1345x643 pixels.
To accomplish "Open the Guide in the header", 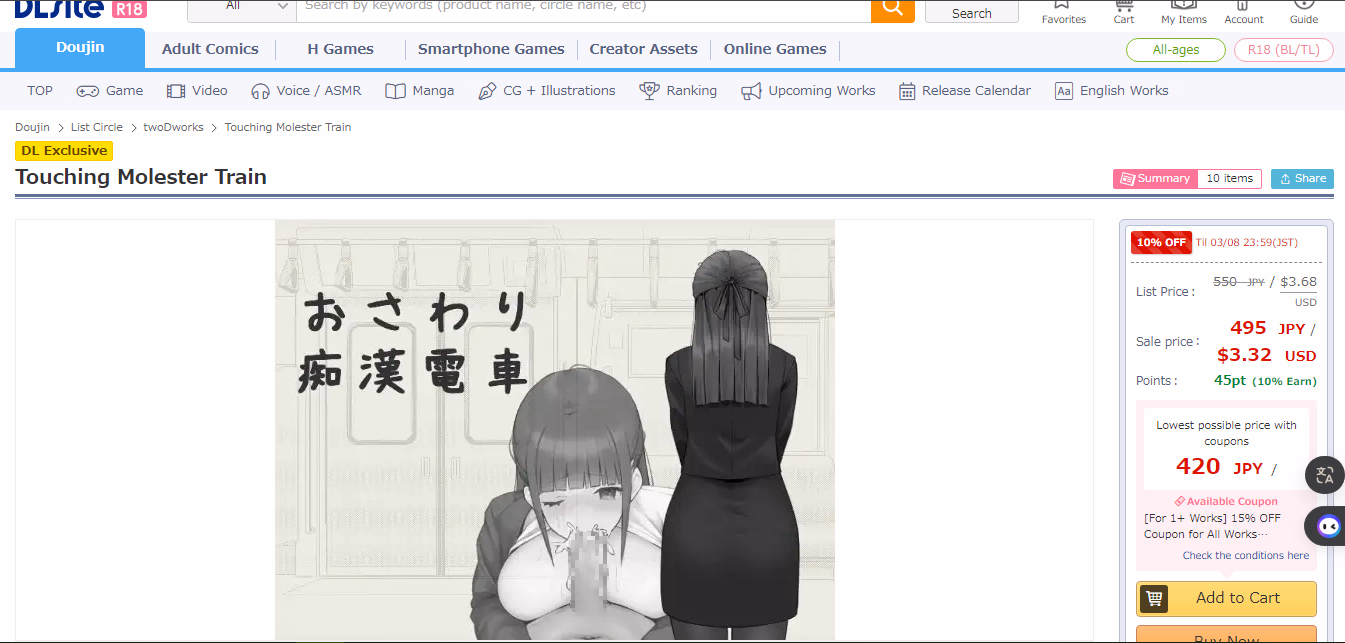I will [1303, 12].
